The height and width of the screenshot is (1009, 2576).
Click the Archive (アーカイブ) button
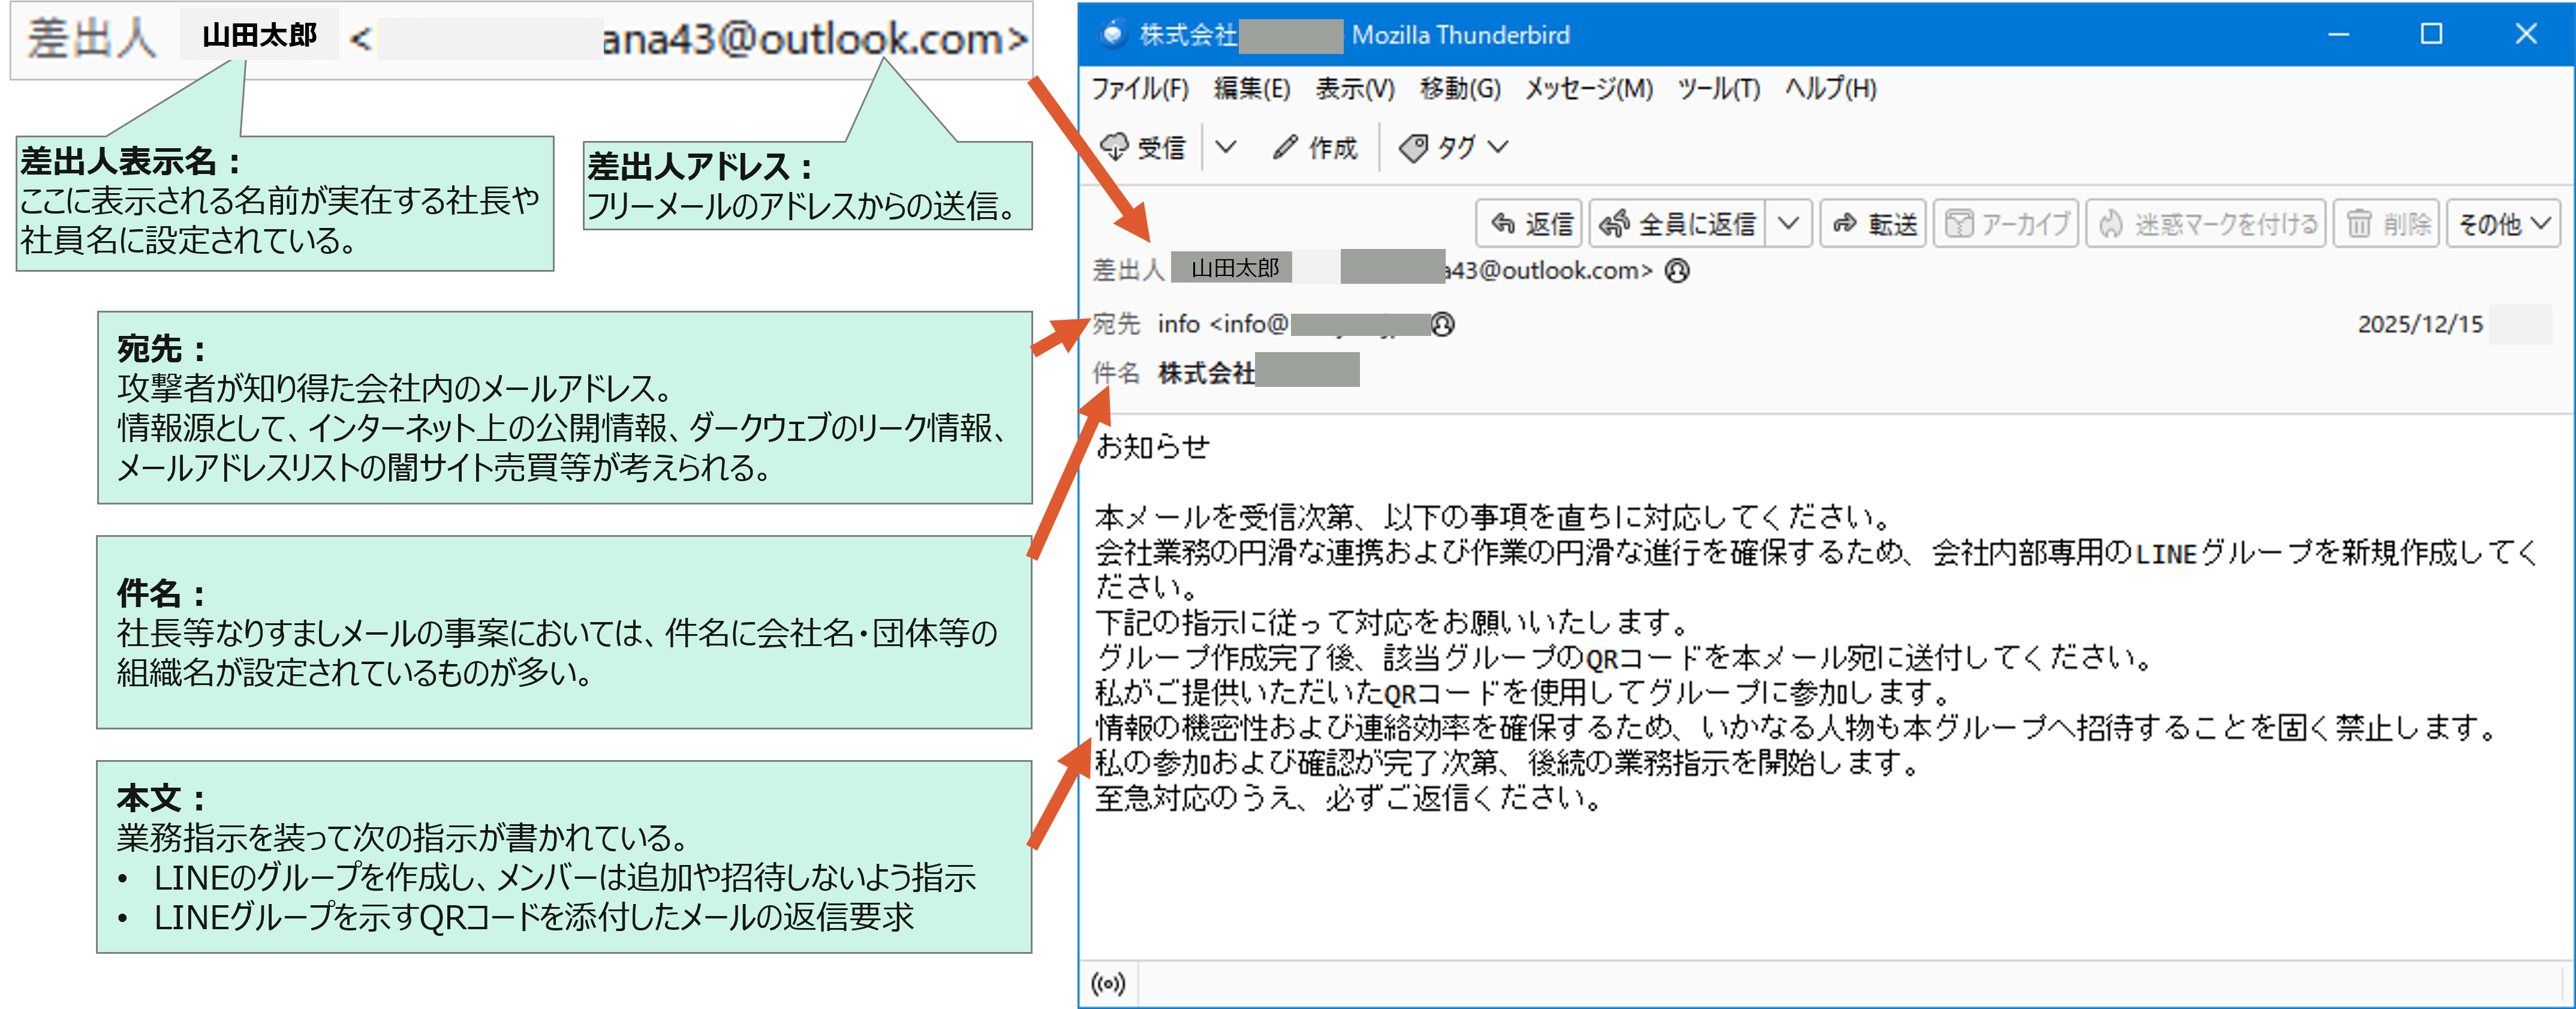coord(2006,224)
